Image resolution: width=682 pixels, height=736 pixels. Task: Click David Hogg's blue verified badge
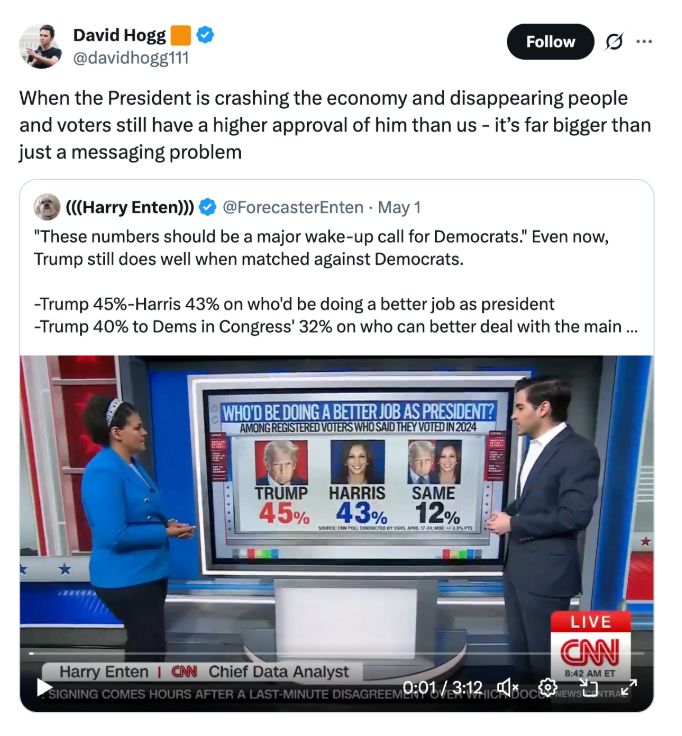point(205,35)
